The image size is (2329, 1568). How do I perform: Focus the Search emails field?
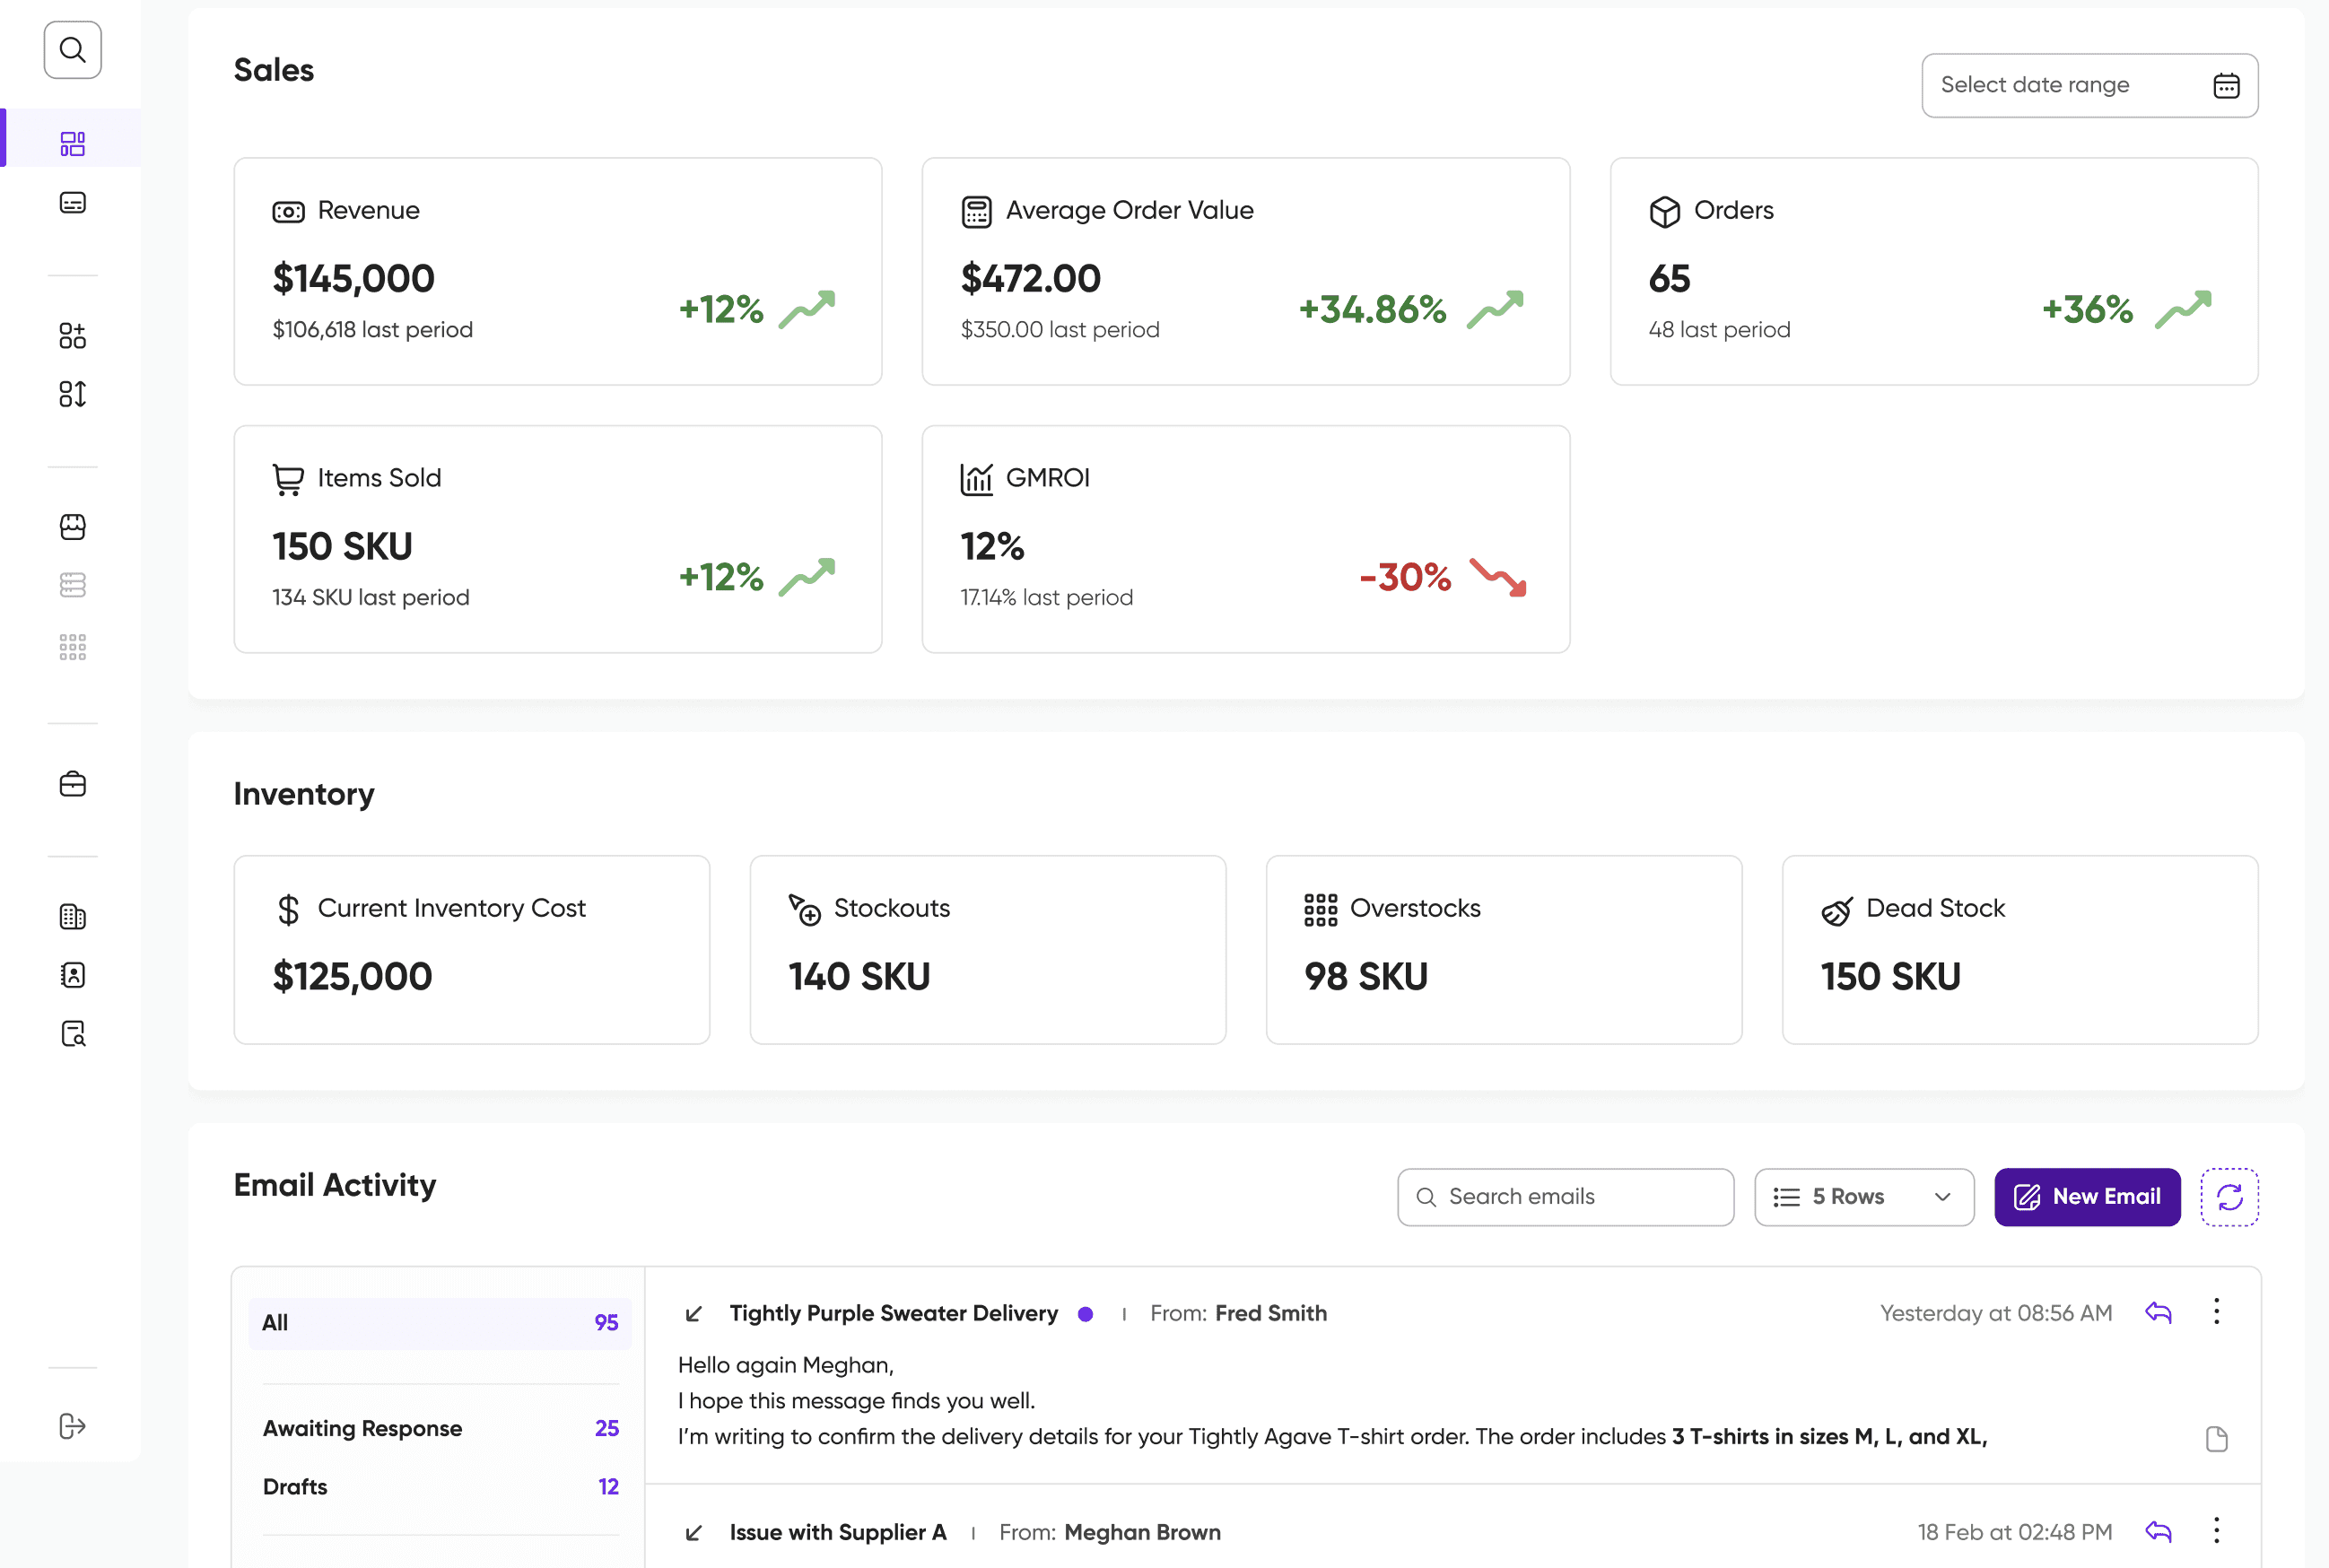(x=1565, y=1197)
